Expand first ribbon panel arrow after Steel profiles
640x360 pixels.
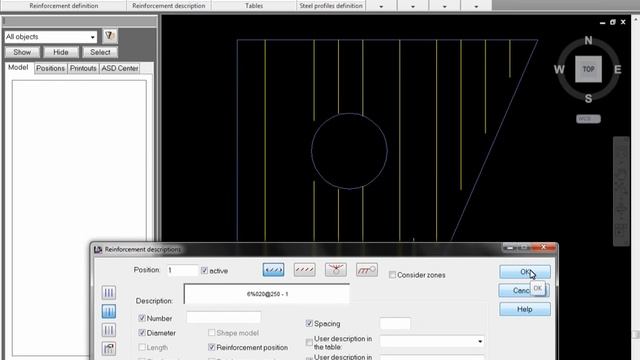point(381,6)
